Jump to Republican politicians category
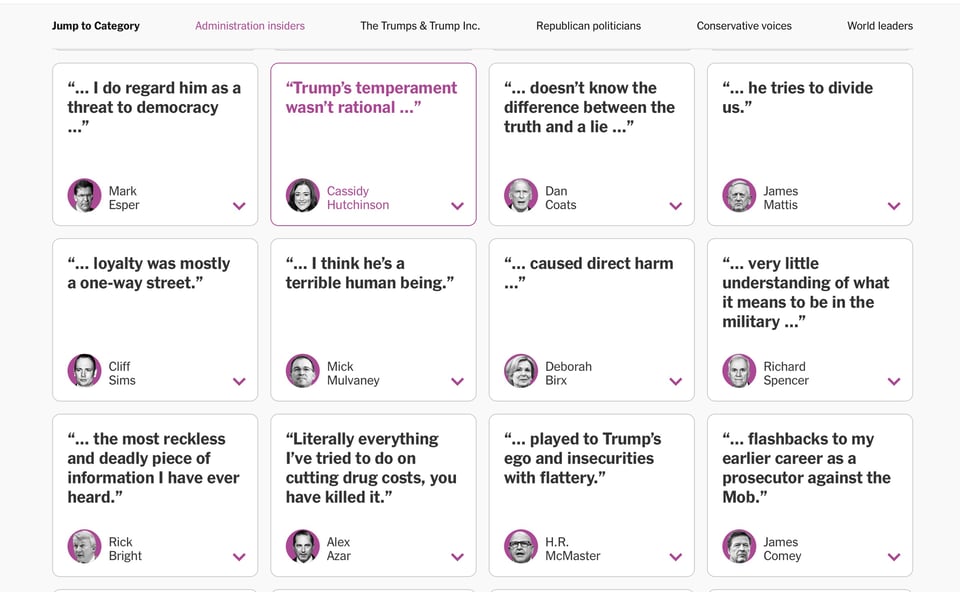960x592 pixels. click(x=588, y=26)
